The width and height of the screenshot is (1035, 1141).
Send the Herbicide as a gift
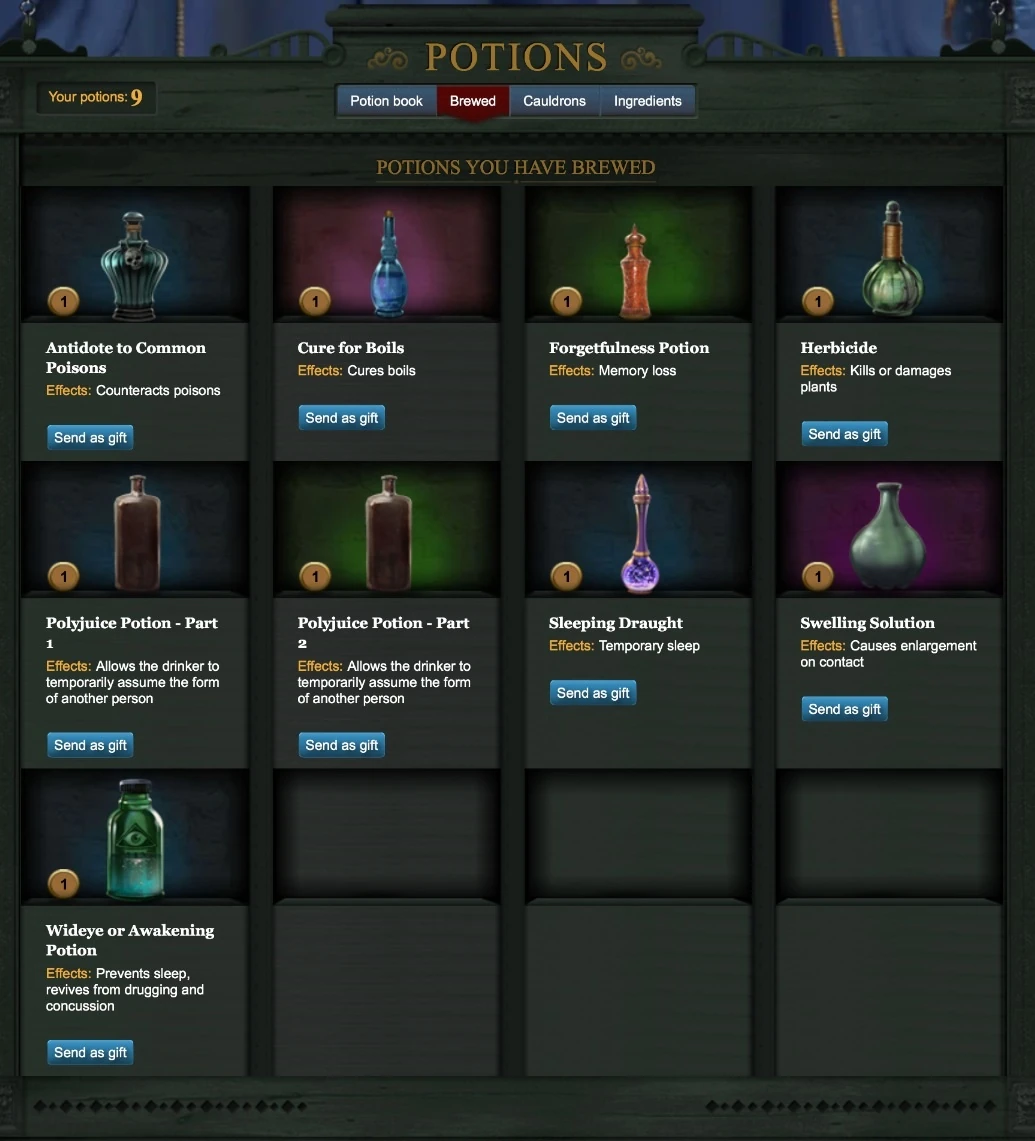click(x=844, y=434)
